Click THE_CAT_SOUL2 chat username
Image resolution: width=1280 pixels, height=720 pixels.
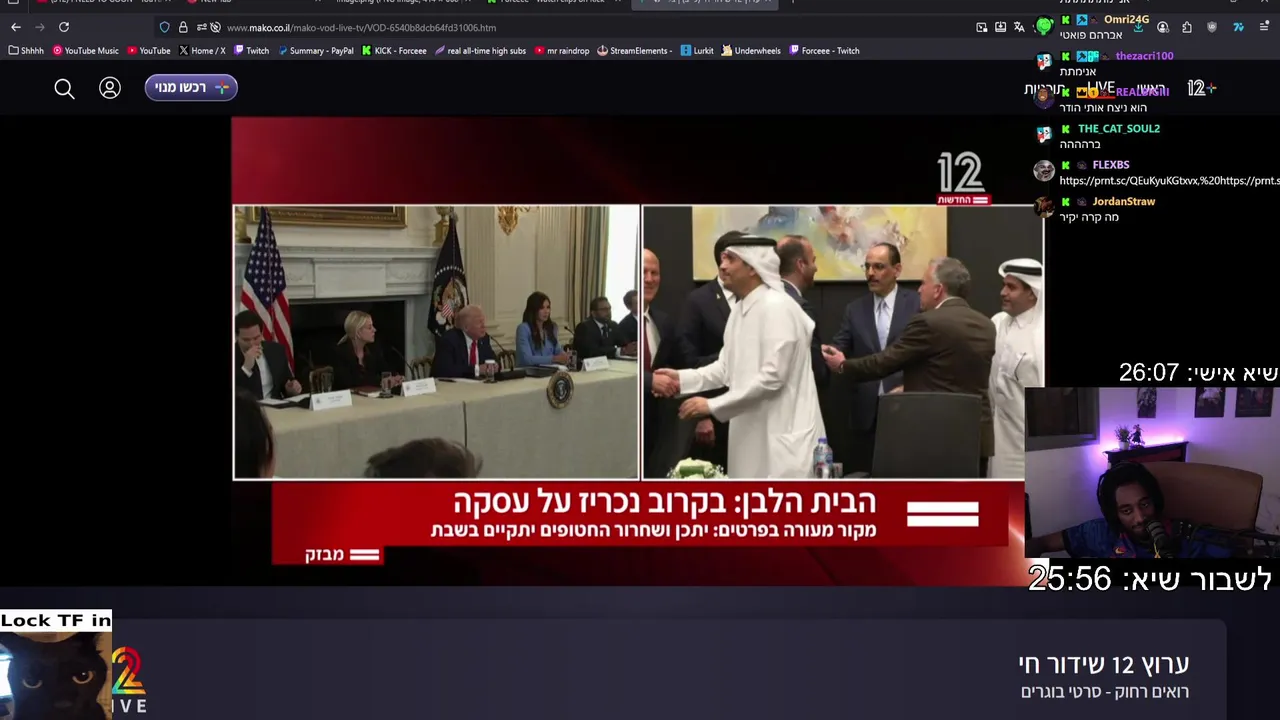click(x=1118, y=128)
